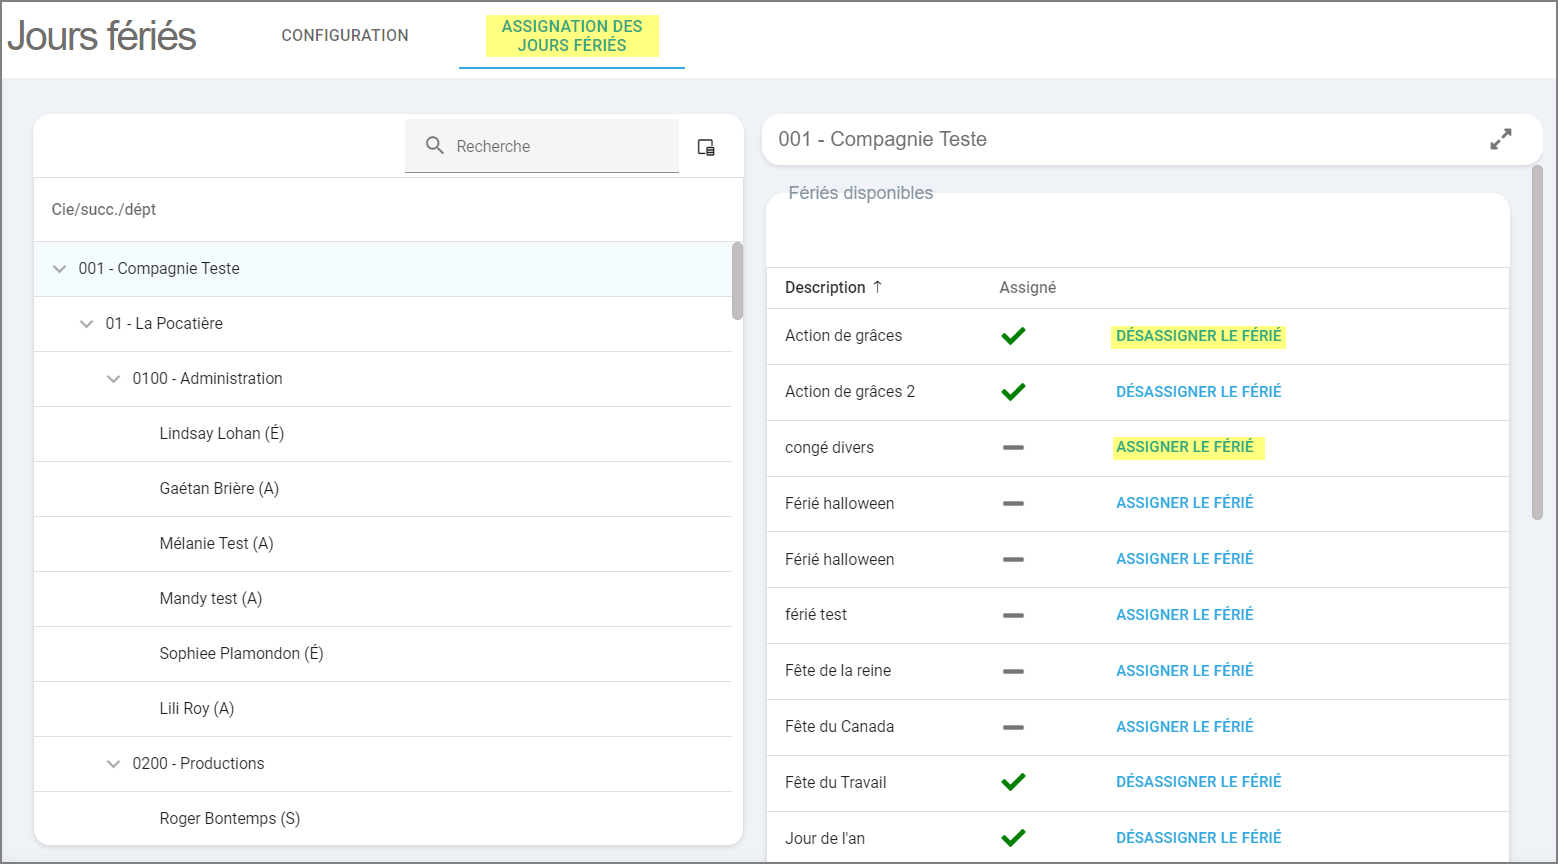The image size is (1558, 864).
Task: Collapse the 0100 - Administration department
Action: point(114,379)
